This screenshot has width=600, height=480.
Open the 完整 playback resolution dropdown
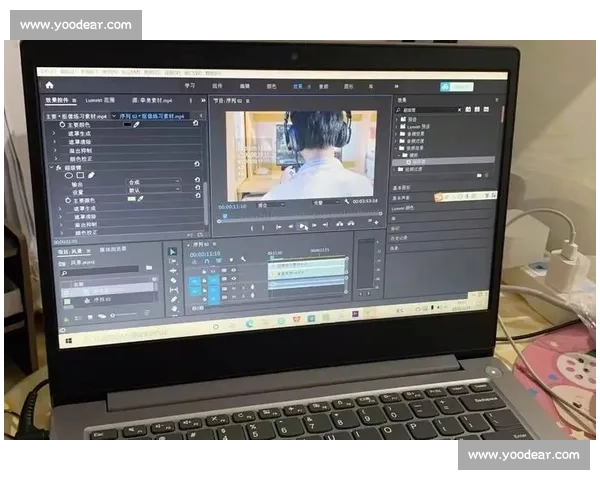point(326,202)
